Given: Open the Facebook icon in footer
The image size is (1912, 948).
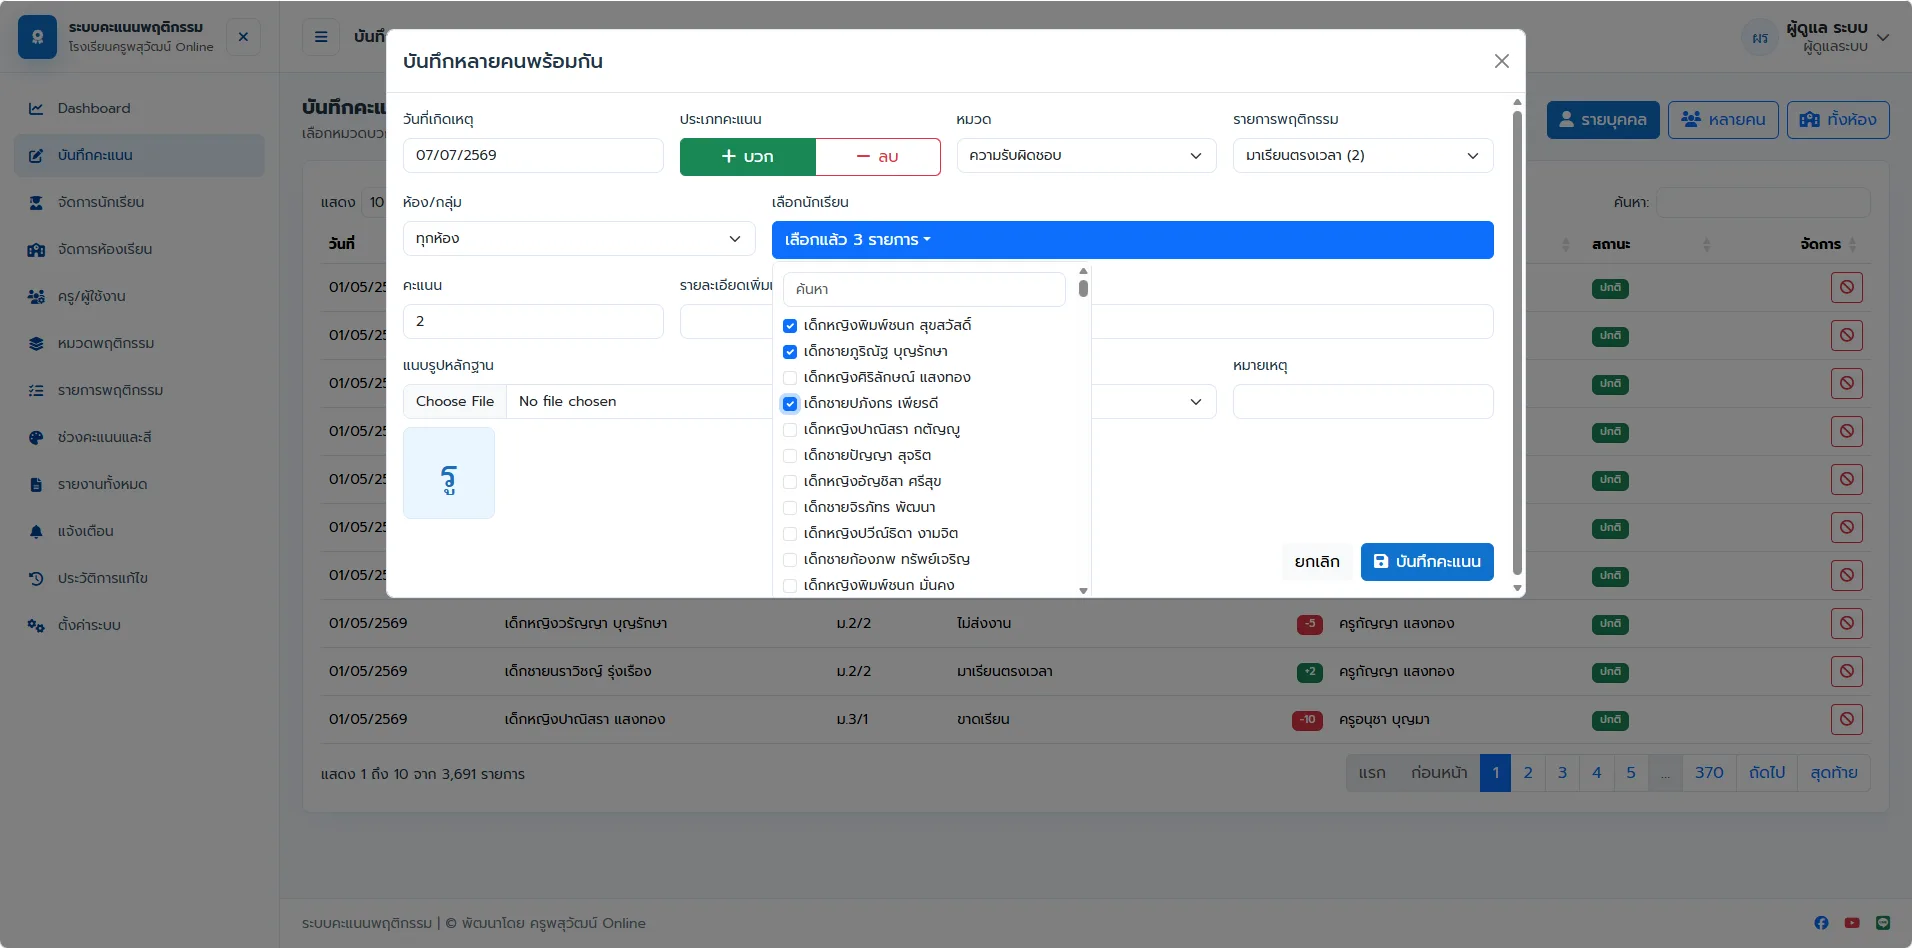Looking at the screenshot, I should click(x=1821, y=923).
